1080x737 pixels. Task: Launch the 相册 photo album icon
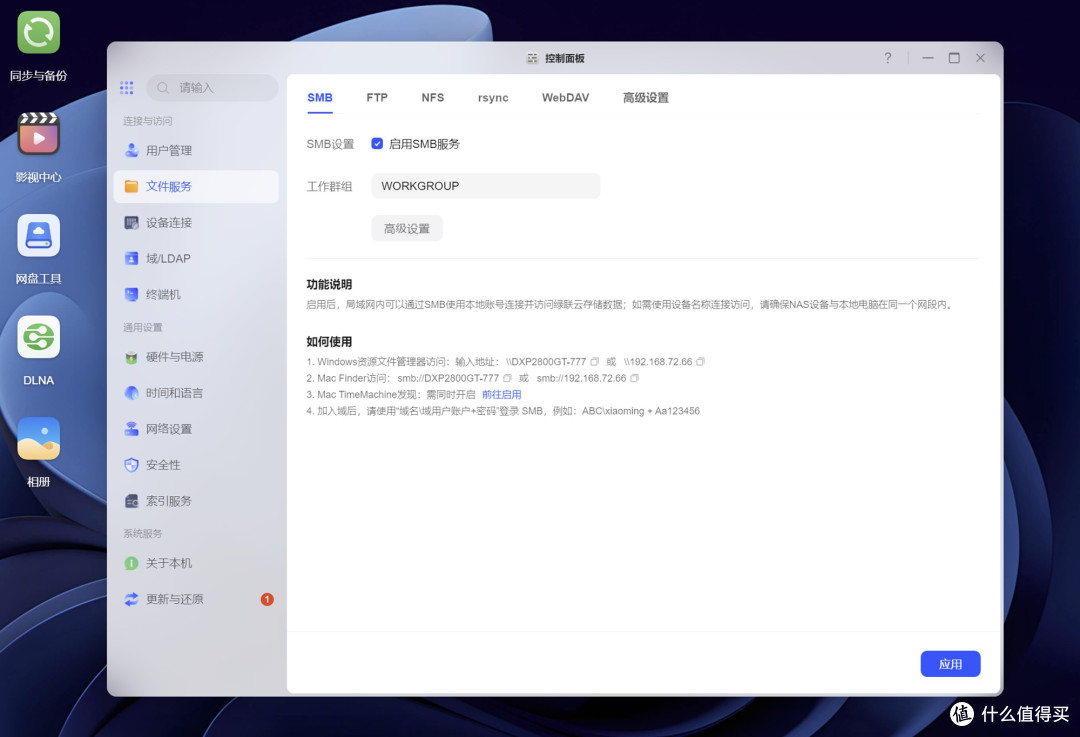pos(39,439)
